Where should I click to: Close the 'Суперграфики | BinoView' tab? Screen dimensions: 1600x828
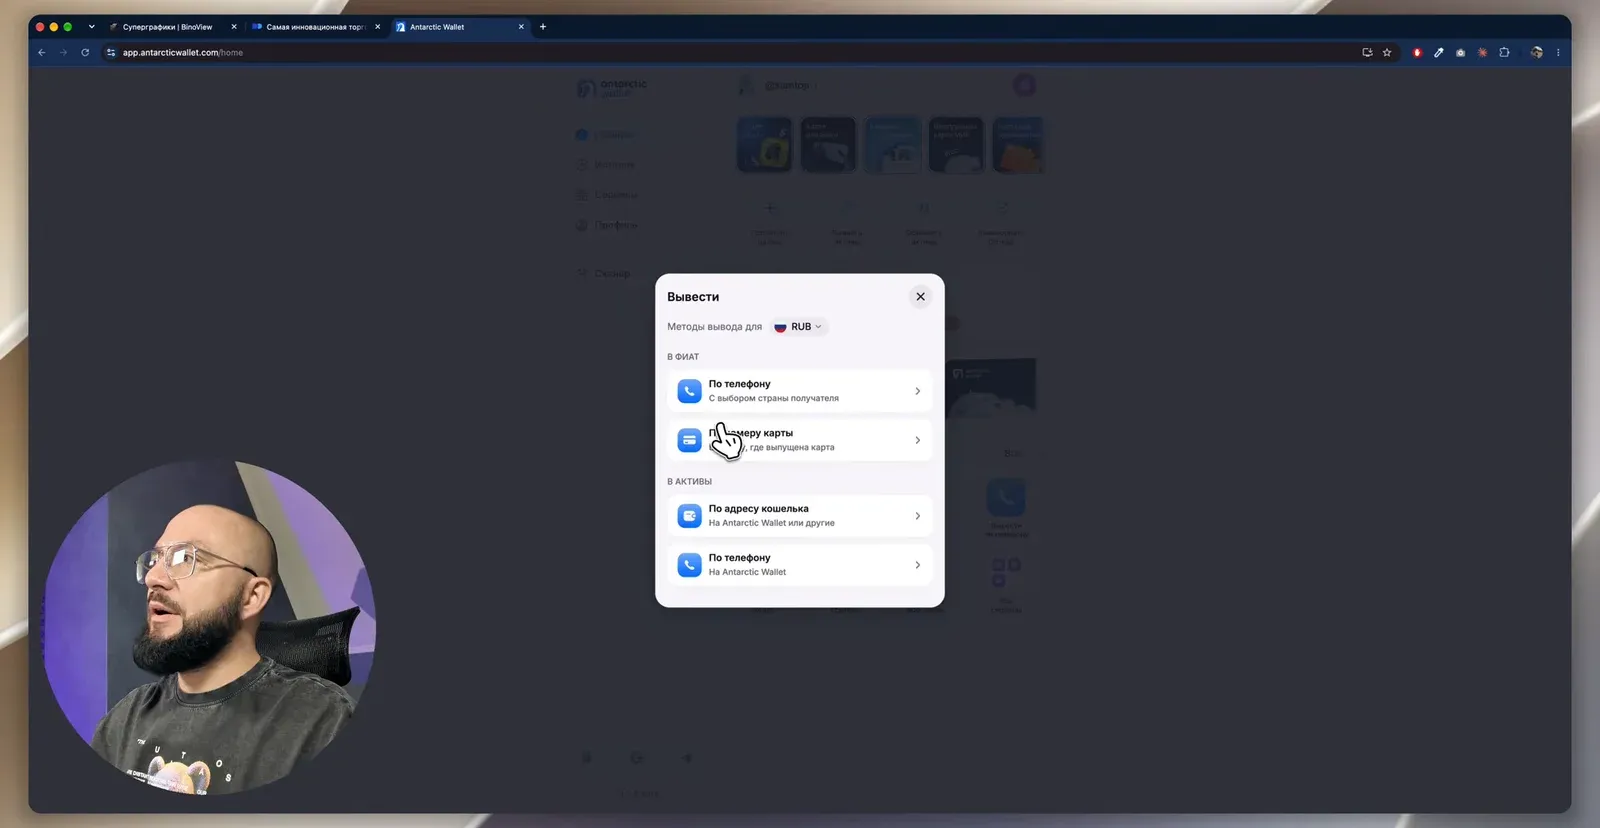[x=234, y=27]
